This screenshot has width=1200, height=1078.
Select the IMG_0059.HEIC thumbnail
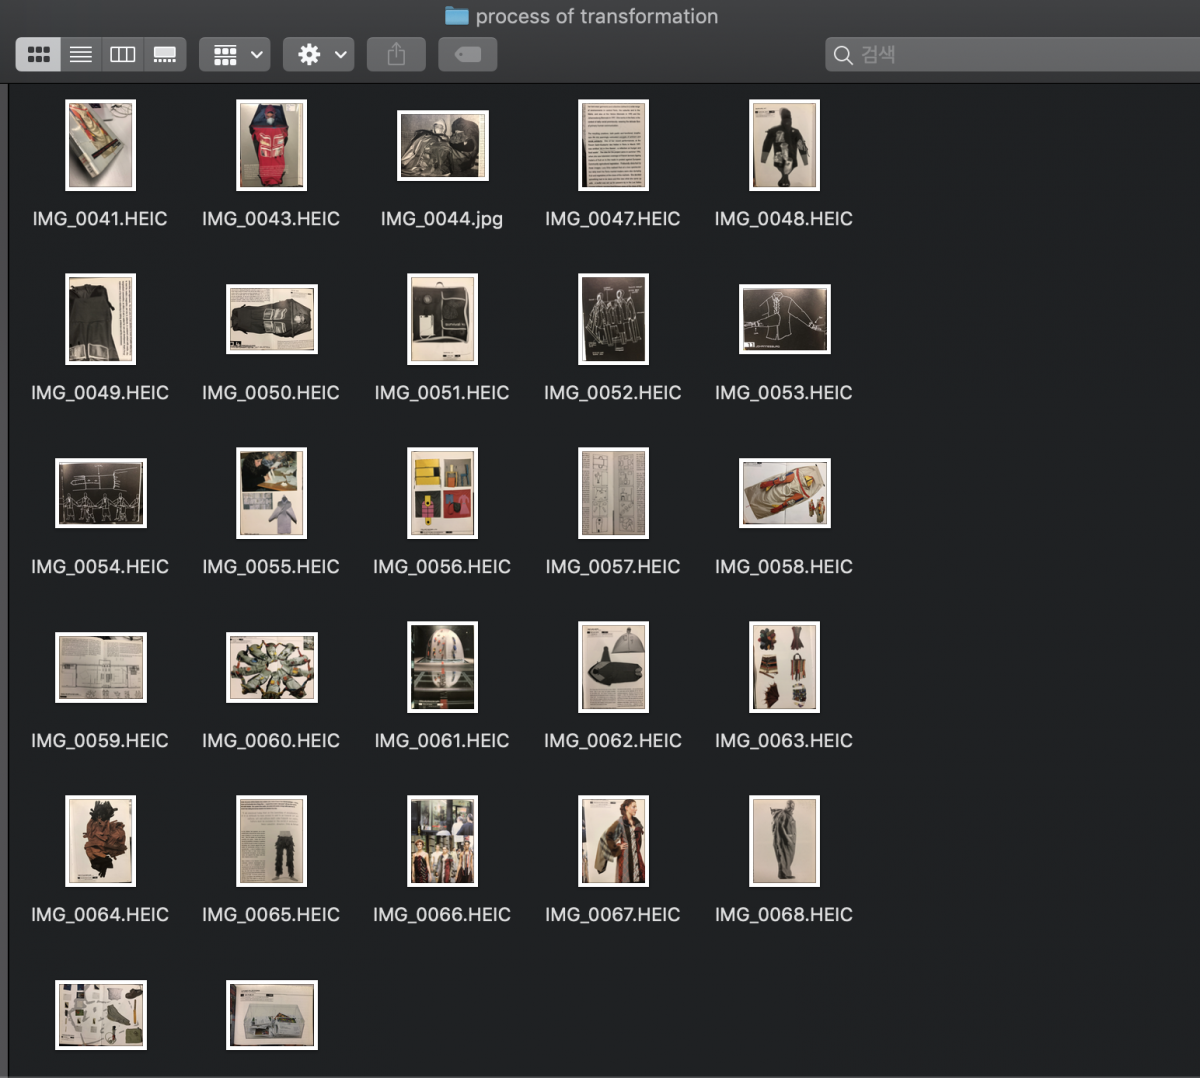coord(100,667)
